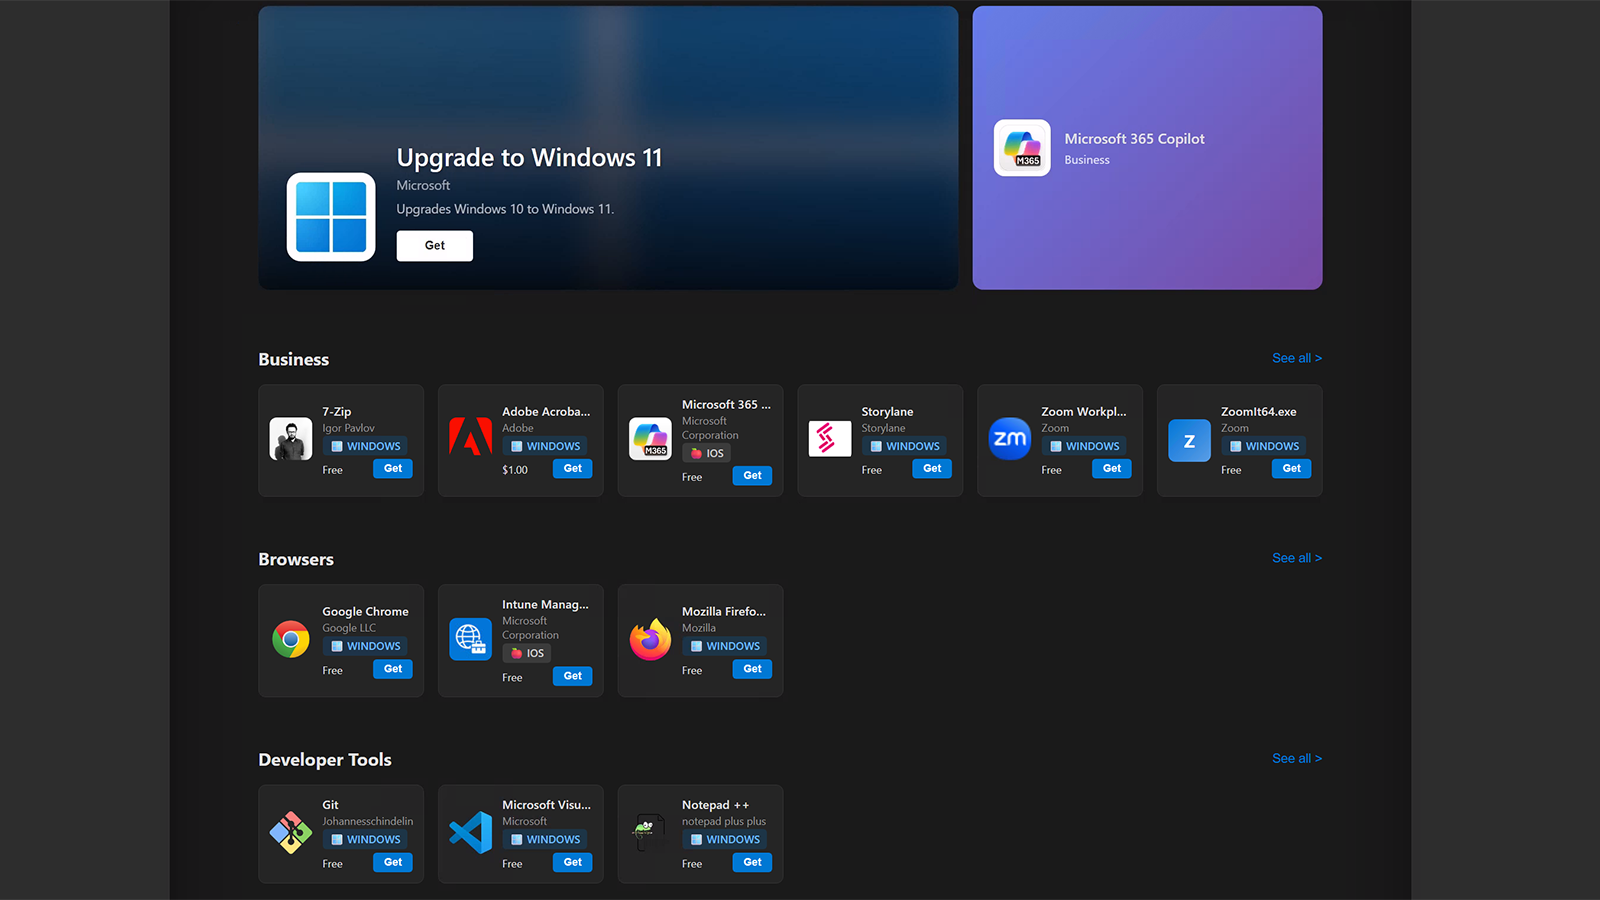Click Get for Intune Managed Browser
The image size is (1600, 900).
[x=573, y=676]
